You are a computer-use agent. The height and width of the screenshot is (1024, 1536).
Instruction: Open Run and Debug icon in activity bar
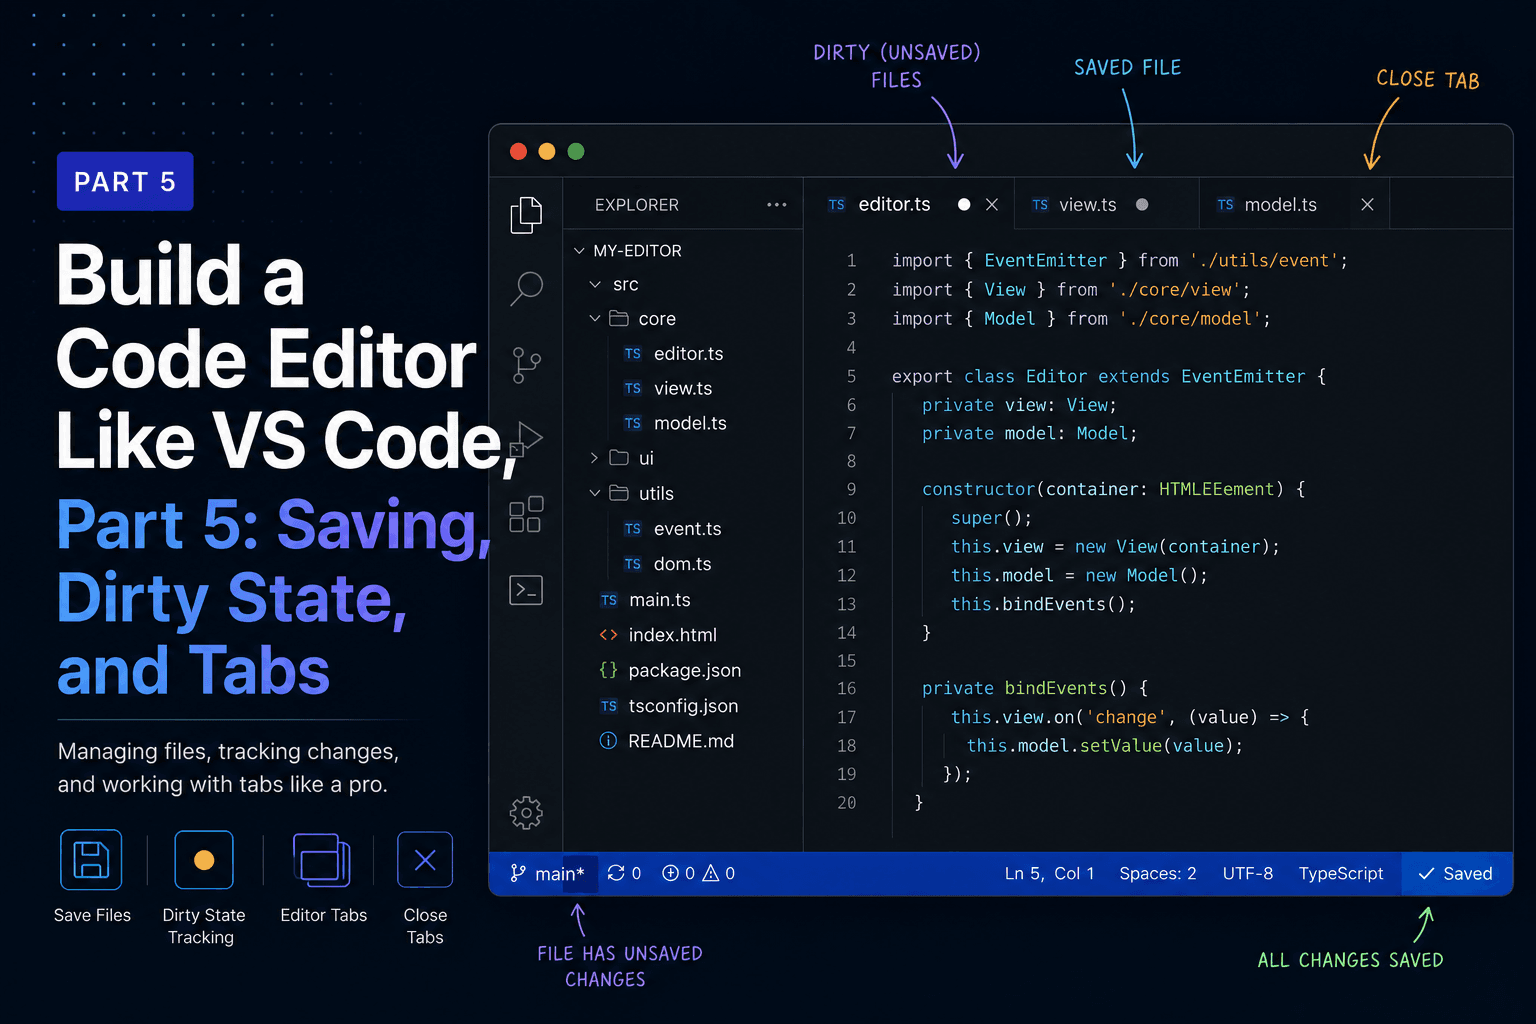tap(526, 439)
